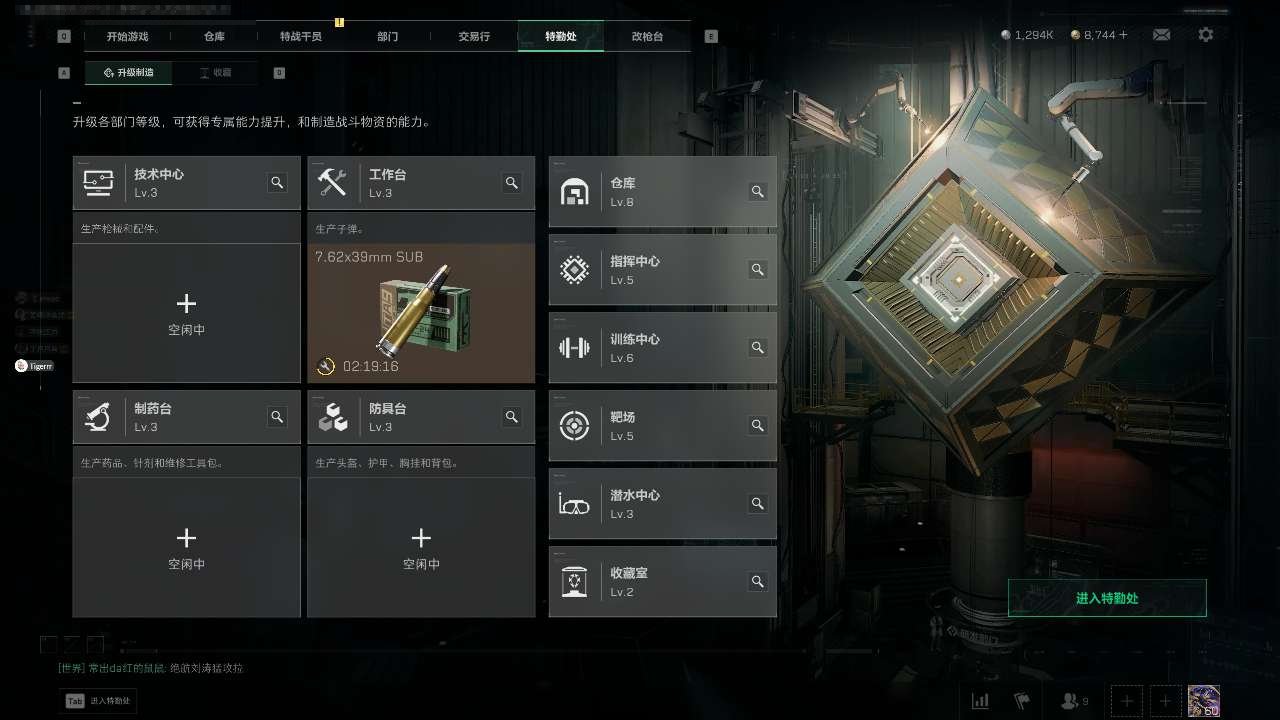Open the 7.62x39mm SUB production item
The height and width of the screenshot is (720, 1280).
pyautogui.click(x=421, y=313)
